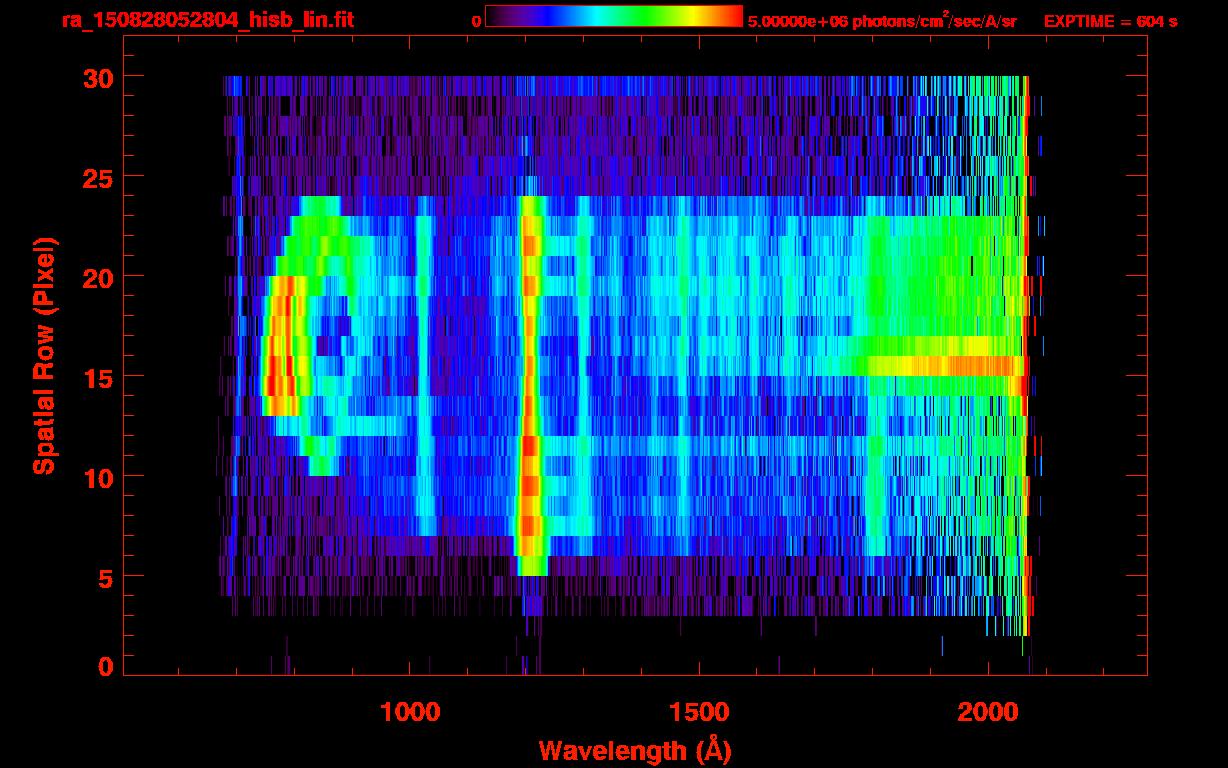Click the x-axis tick label 1000

pyautogui.click(x=410, y=712)
